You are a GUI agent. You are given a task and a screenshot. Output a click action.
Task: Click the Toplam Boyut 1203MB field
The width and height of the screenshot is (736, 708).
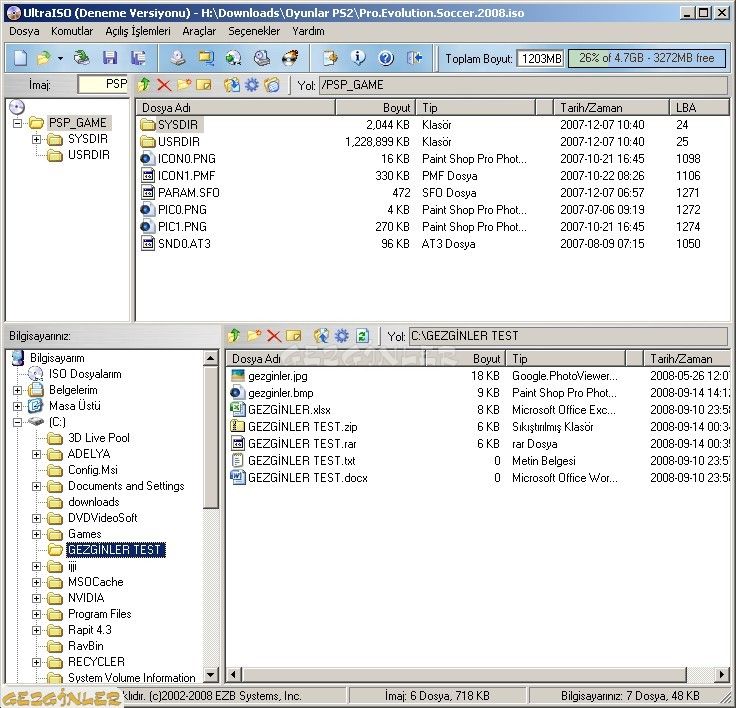tap(540, 59)
